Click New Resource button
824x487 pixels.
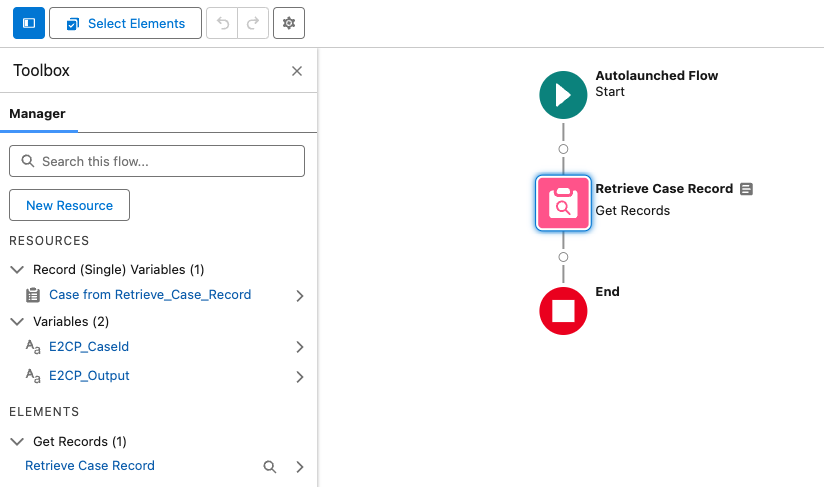[69, 205]
